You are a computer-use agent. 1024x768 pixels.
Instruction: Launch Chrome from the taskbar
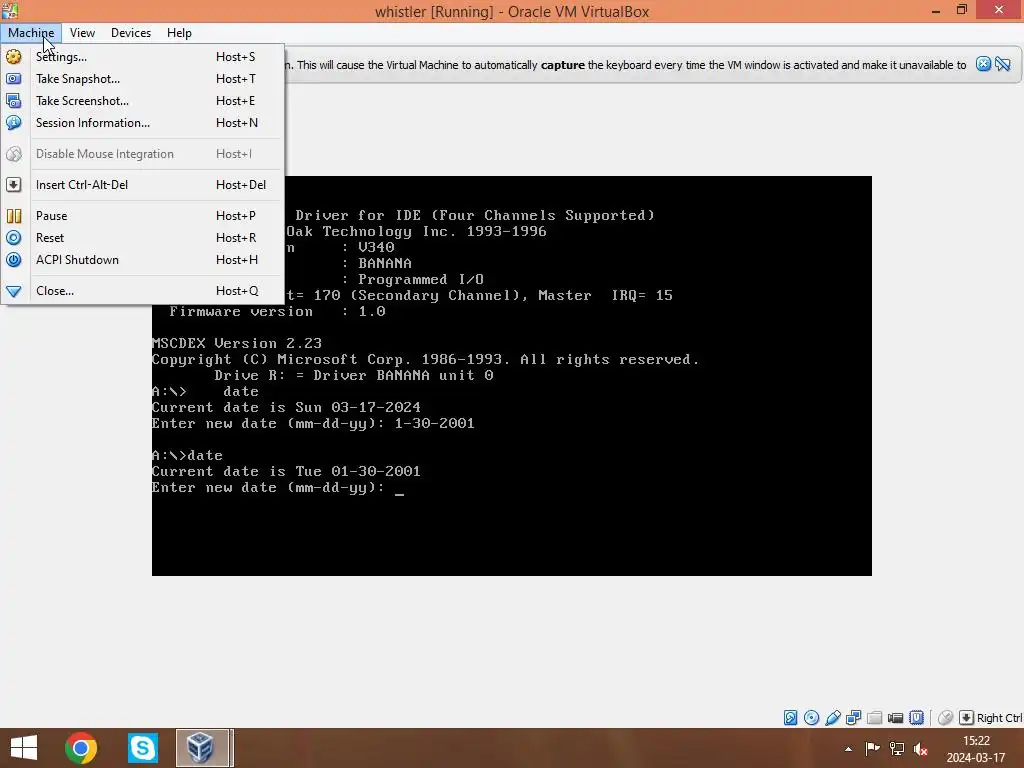tap(81, 748)
